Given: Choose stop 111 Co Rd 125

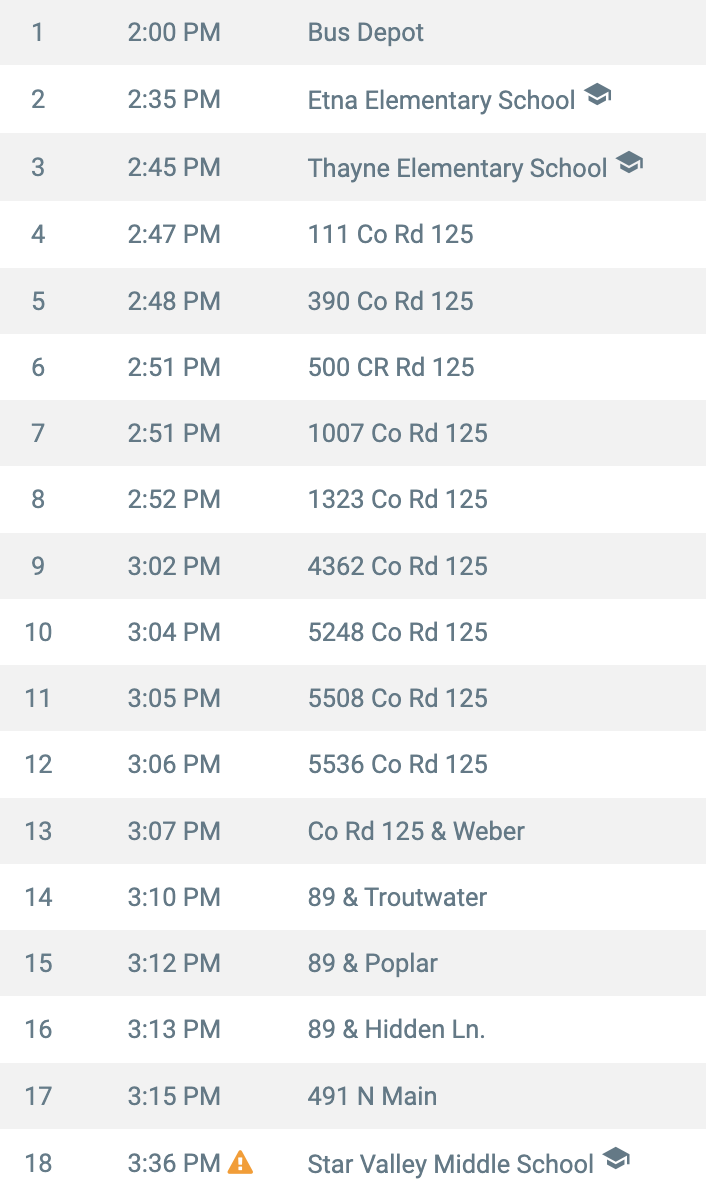Looking at the screenshot, I should [390, 234].
